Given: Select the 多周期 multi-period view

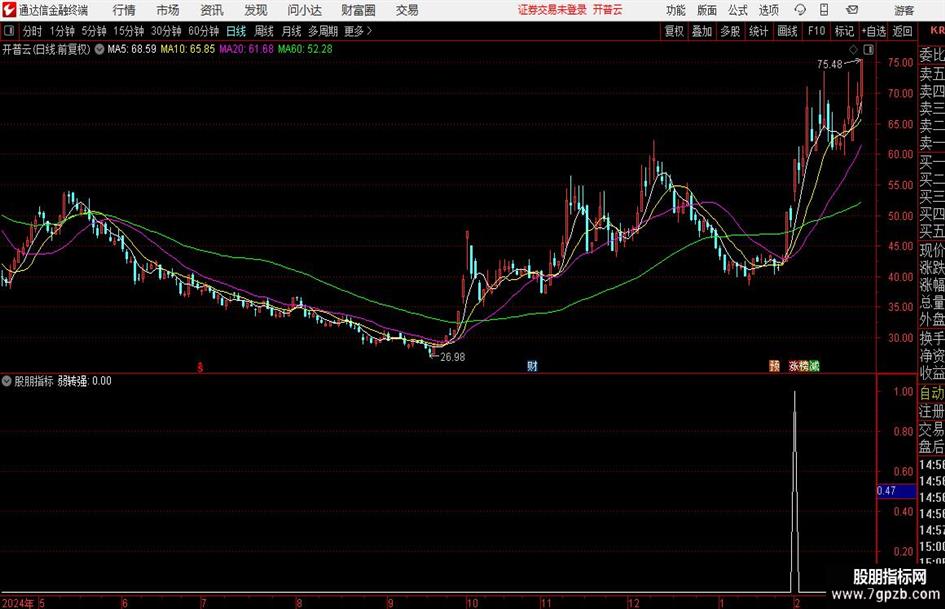Looking at the screenshot, I should coord(323,31).
